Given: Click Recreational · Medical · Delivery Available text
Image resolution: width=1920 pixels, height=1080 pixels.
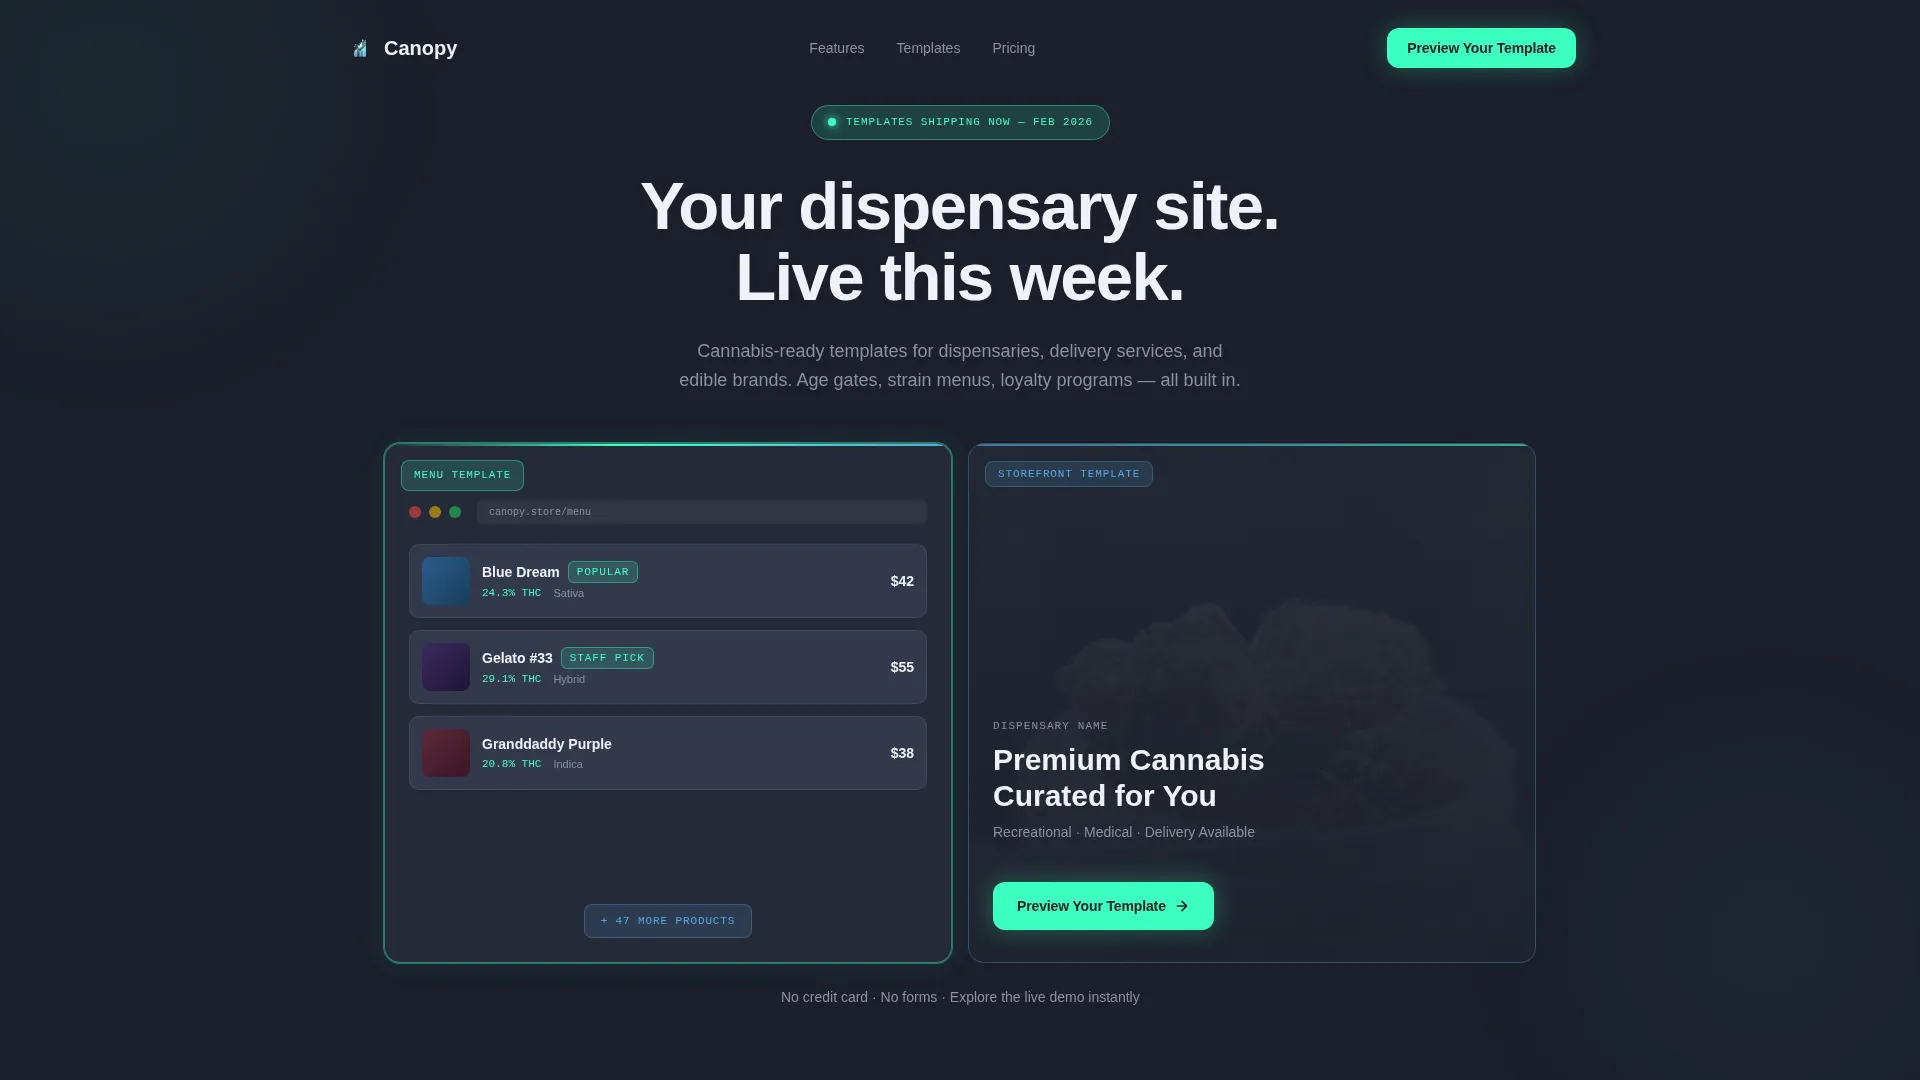Looking at the screenshot, I should tap(1123, 832).
